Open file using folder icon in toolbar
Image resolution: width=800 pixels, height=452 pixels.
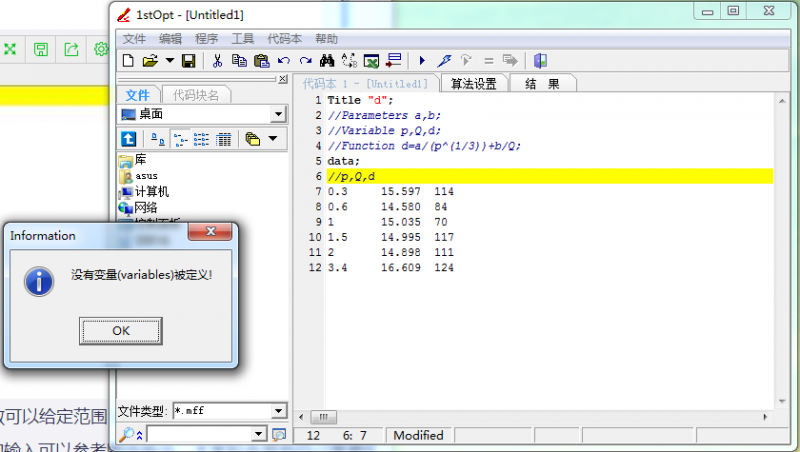click(x=150, y=61)
